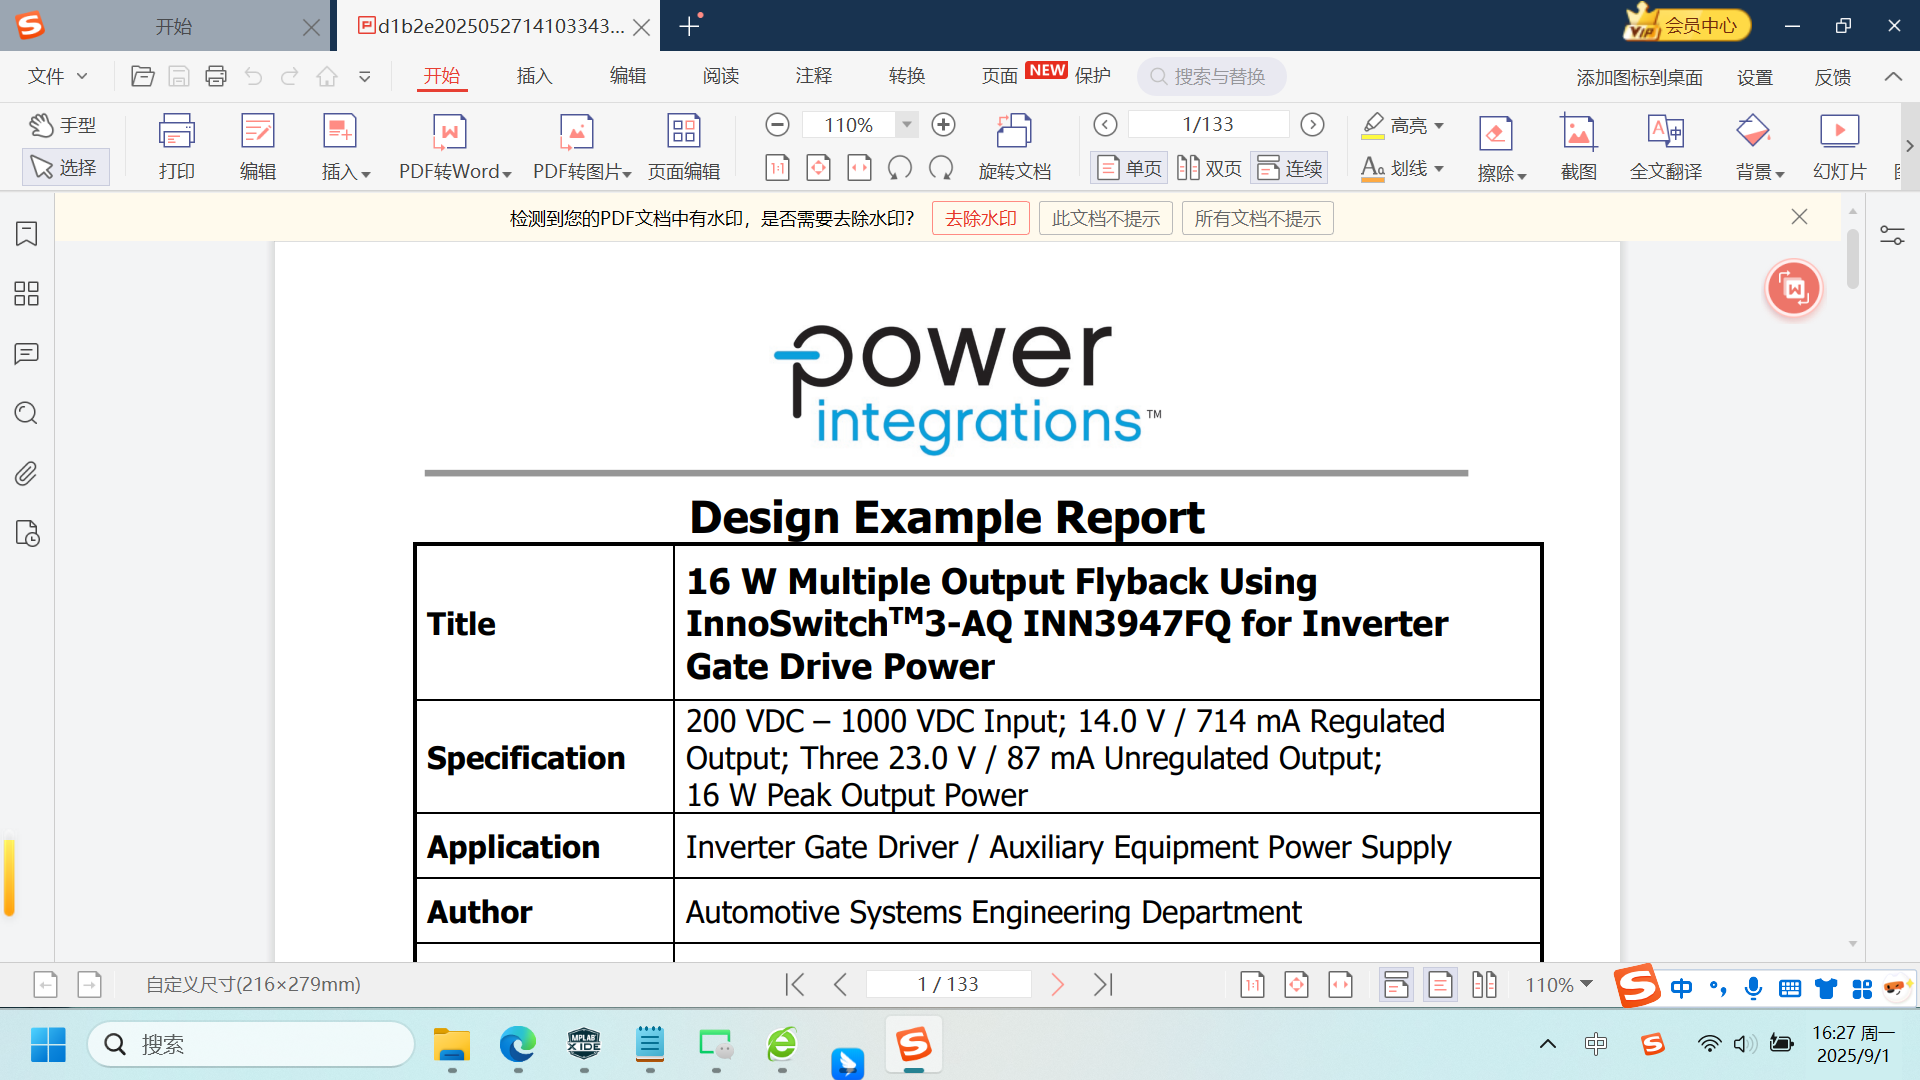Open the search sidebar panel

click(27, 414)
